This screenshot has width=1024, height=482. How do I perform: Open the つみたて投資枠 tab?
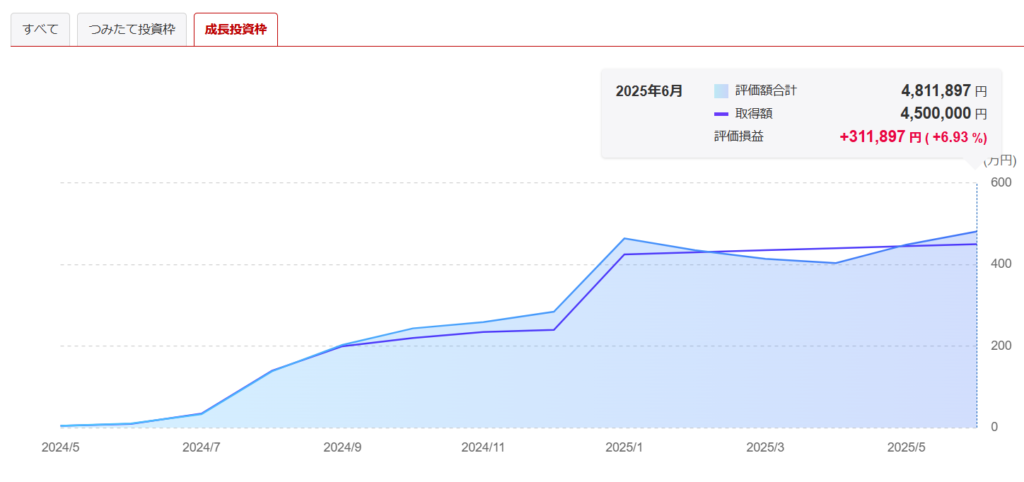tap(131, 30)
